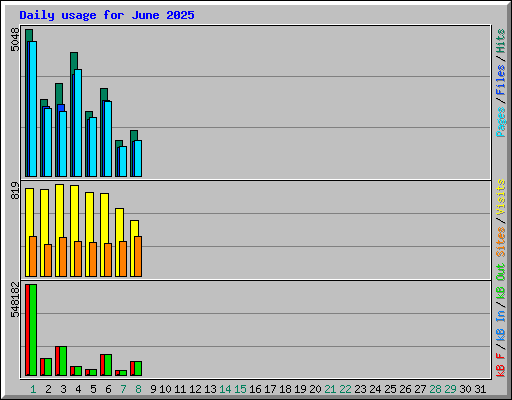The width and height of the screenshot is (512, 400).
Task: Click the 5048 axis value label
Action: point(15,40)
